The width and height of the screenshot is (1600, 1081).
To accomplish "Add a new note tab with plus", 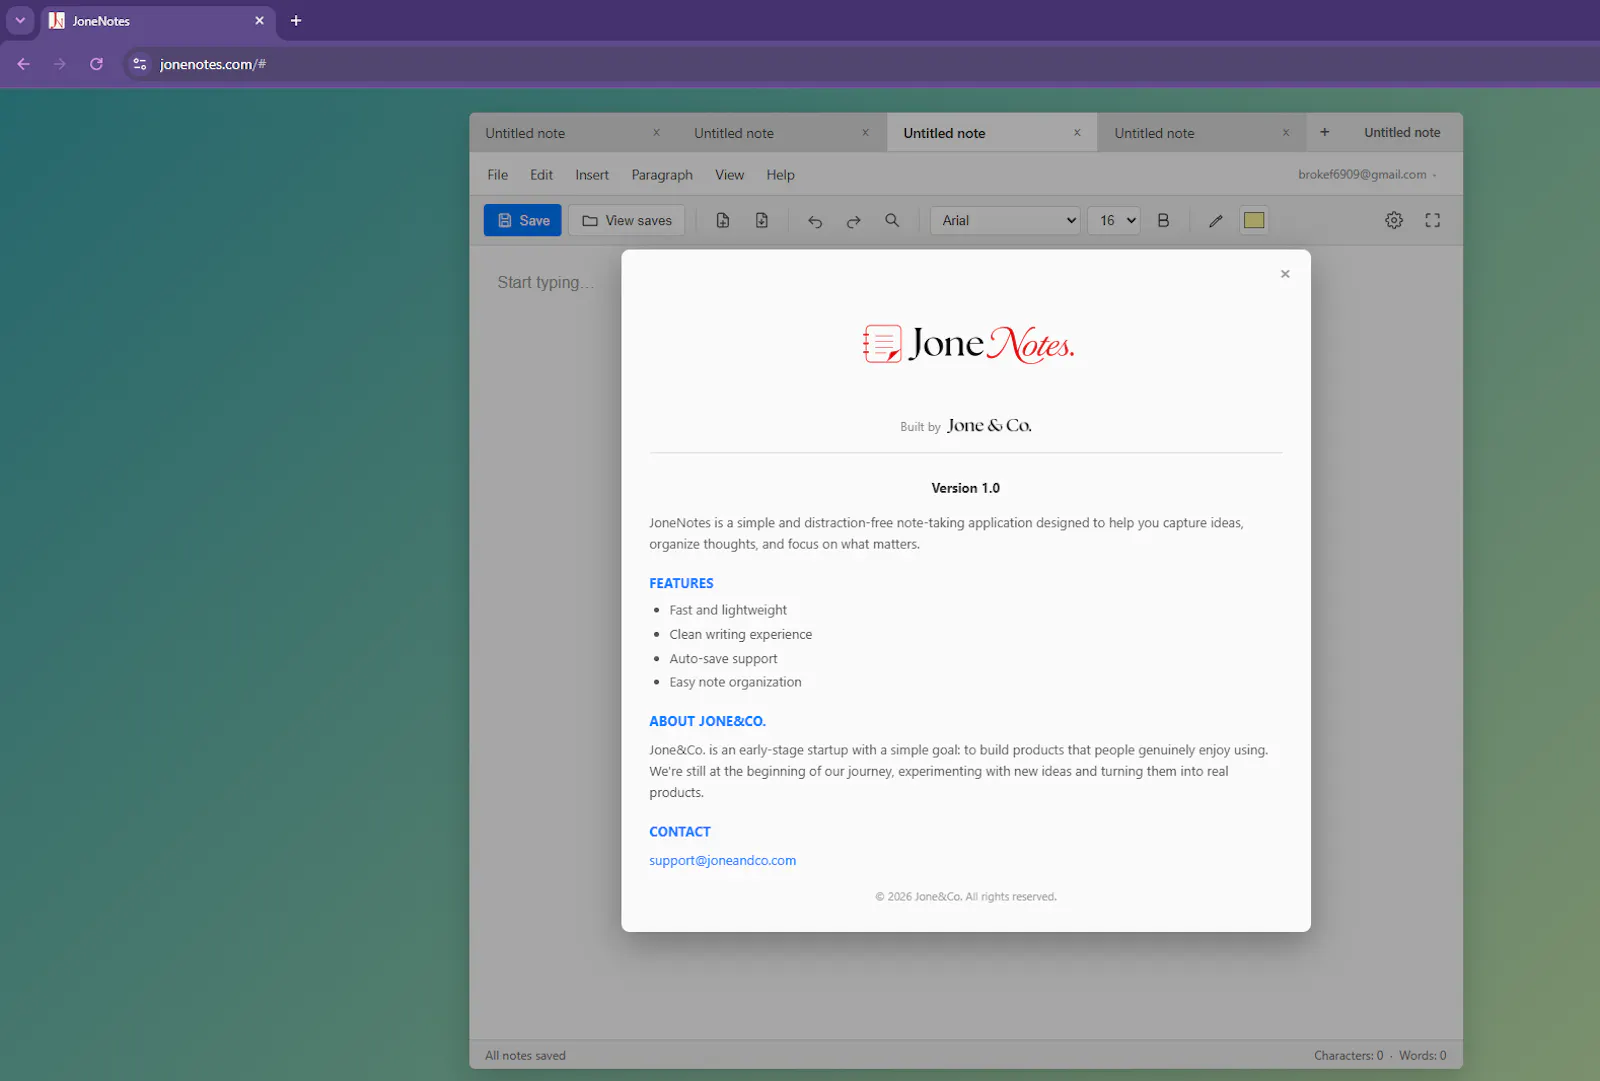I will tap(1324, 132).
